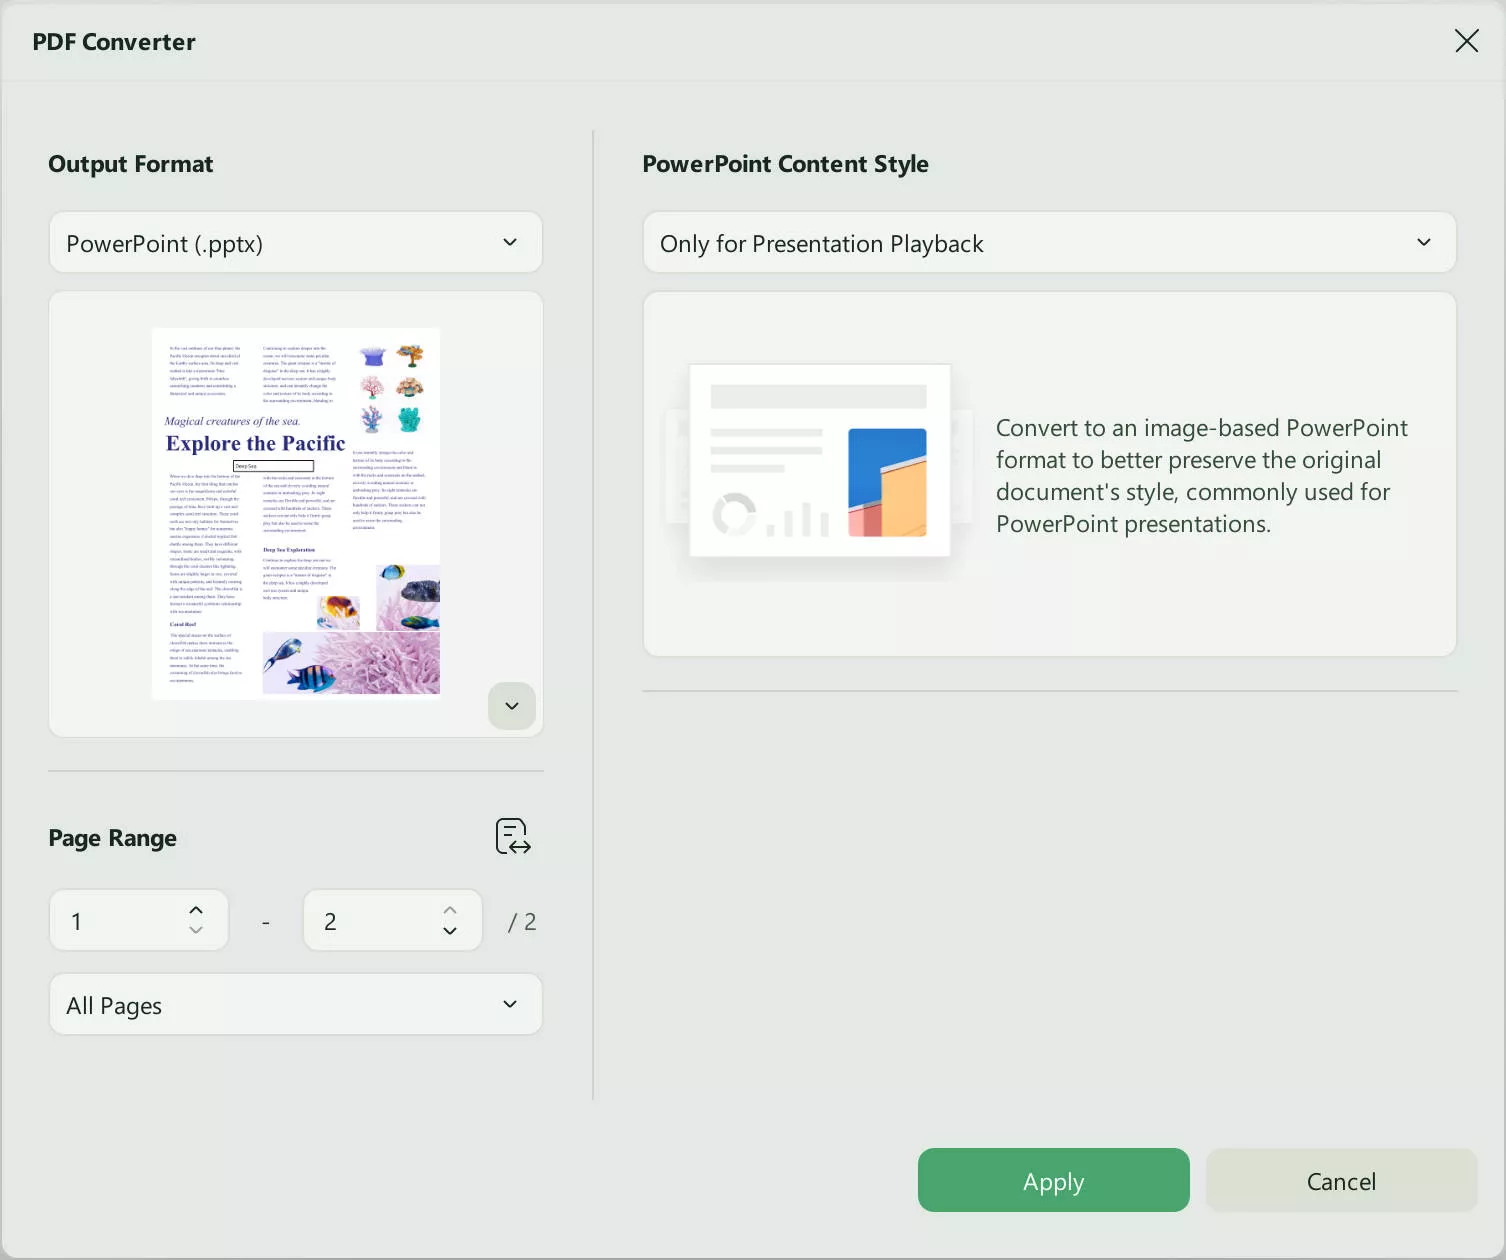This screenshot has width=1506, height=1260.
Task: Expand the All Pages selector
Action: (x=295, y=1004)
